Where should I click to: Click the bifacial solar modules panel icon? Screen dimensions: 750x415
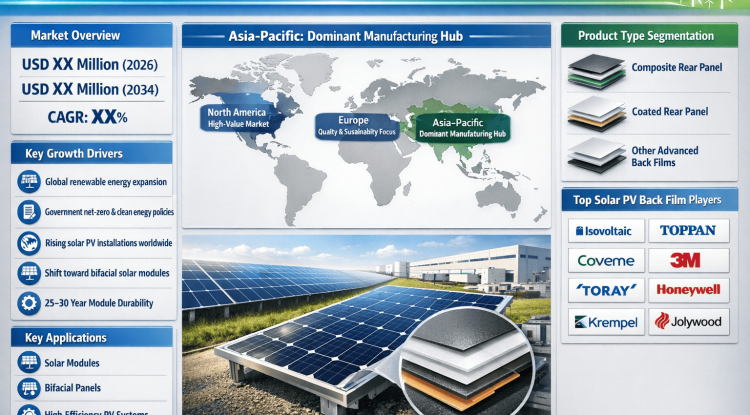click(29, 273)
